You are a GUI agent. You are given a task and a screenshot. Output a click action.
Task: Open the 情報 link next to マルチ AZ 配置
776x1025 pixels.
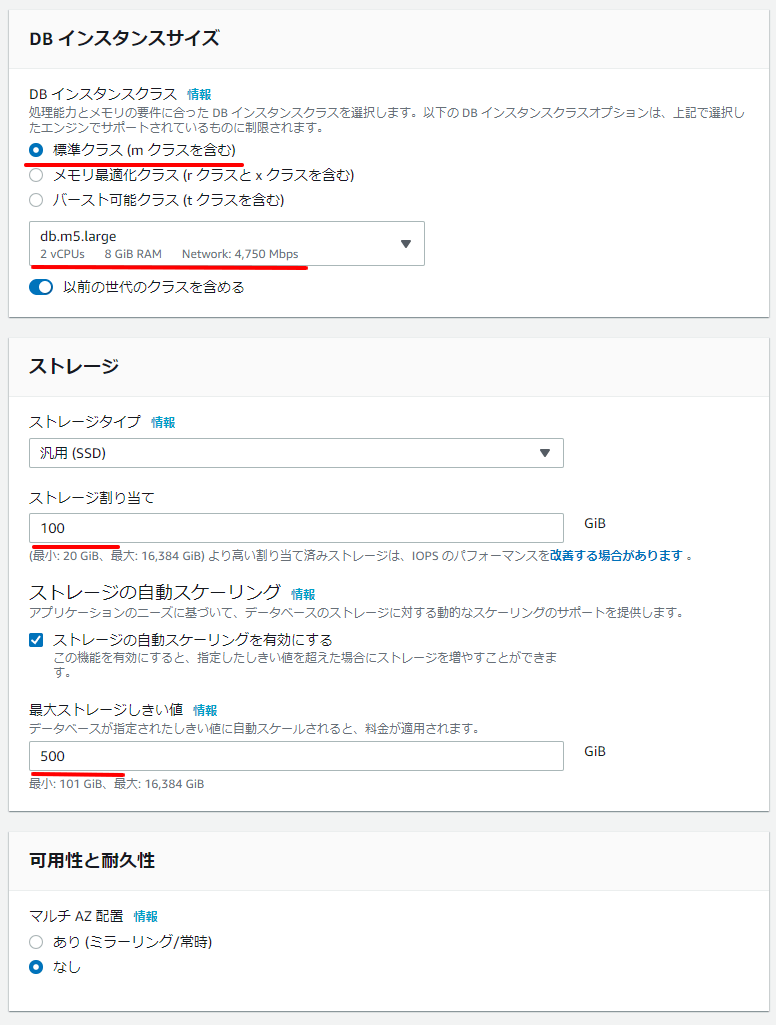(x=146, y=916)
